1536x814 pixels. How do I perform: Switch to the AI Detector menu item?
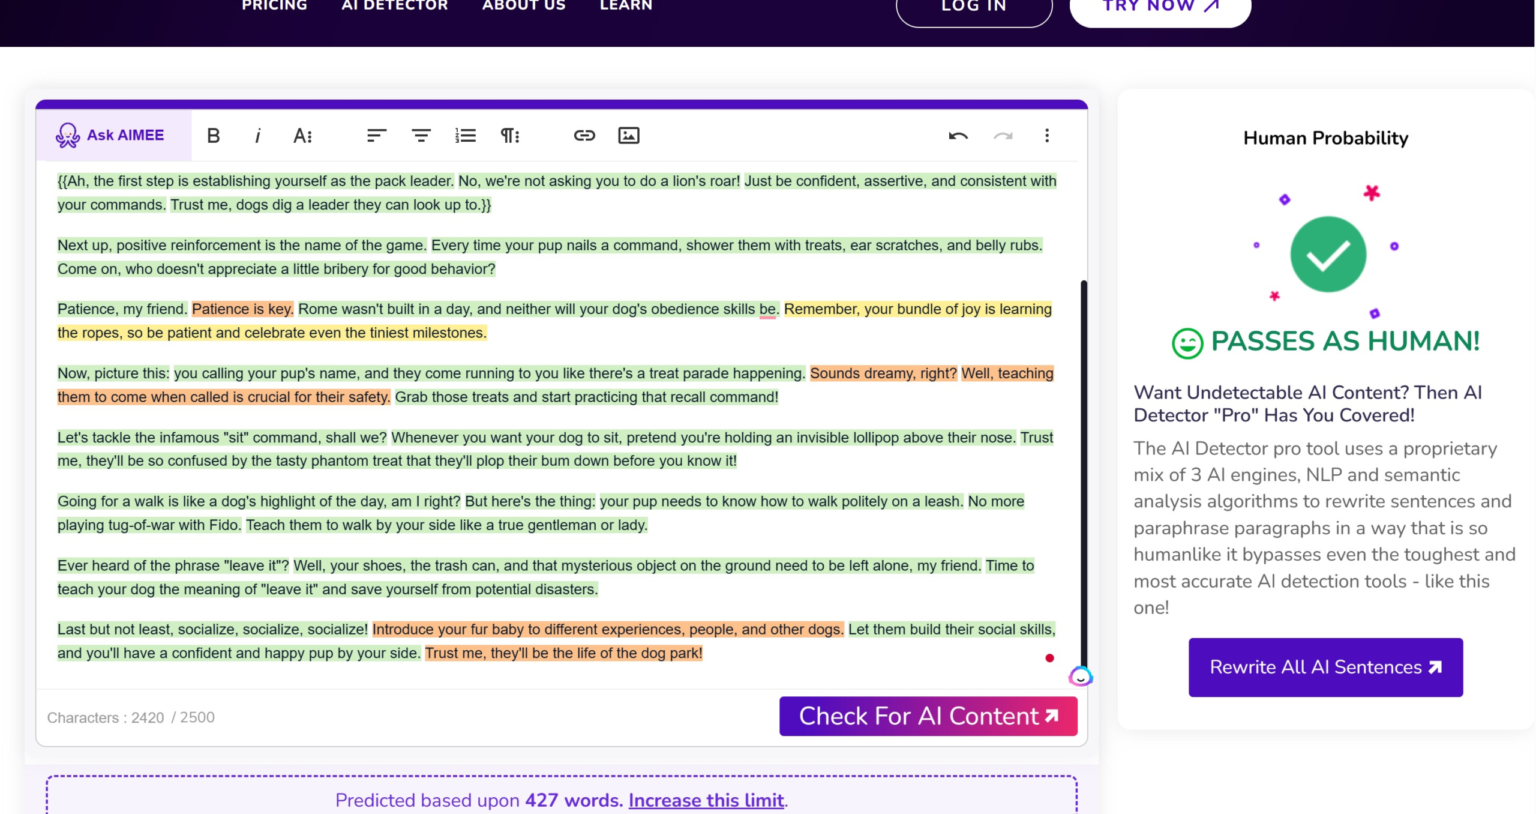pyautogui.click(x=394, y=7)
